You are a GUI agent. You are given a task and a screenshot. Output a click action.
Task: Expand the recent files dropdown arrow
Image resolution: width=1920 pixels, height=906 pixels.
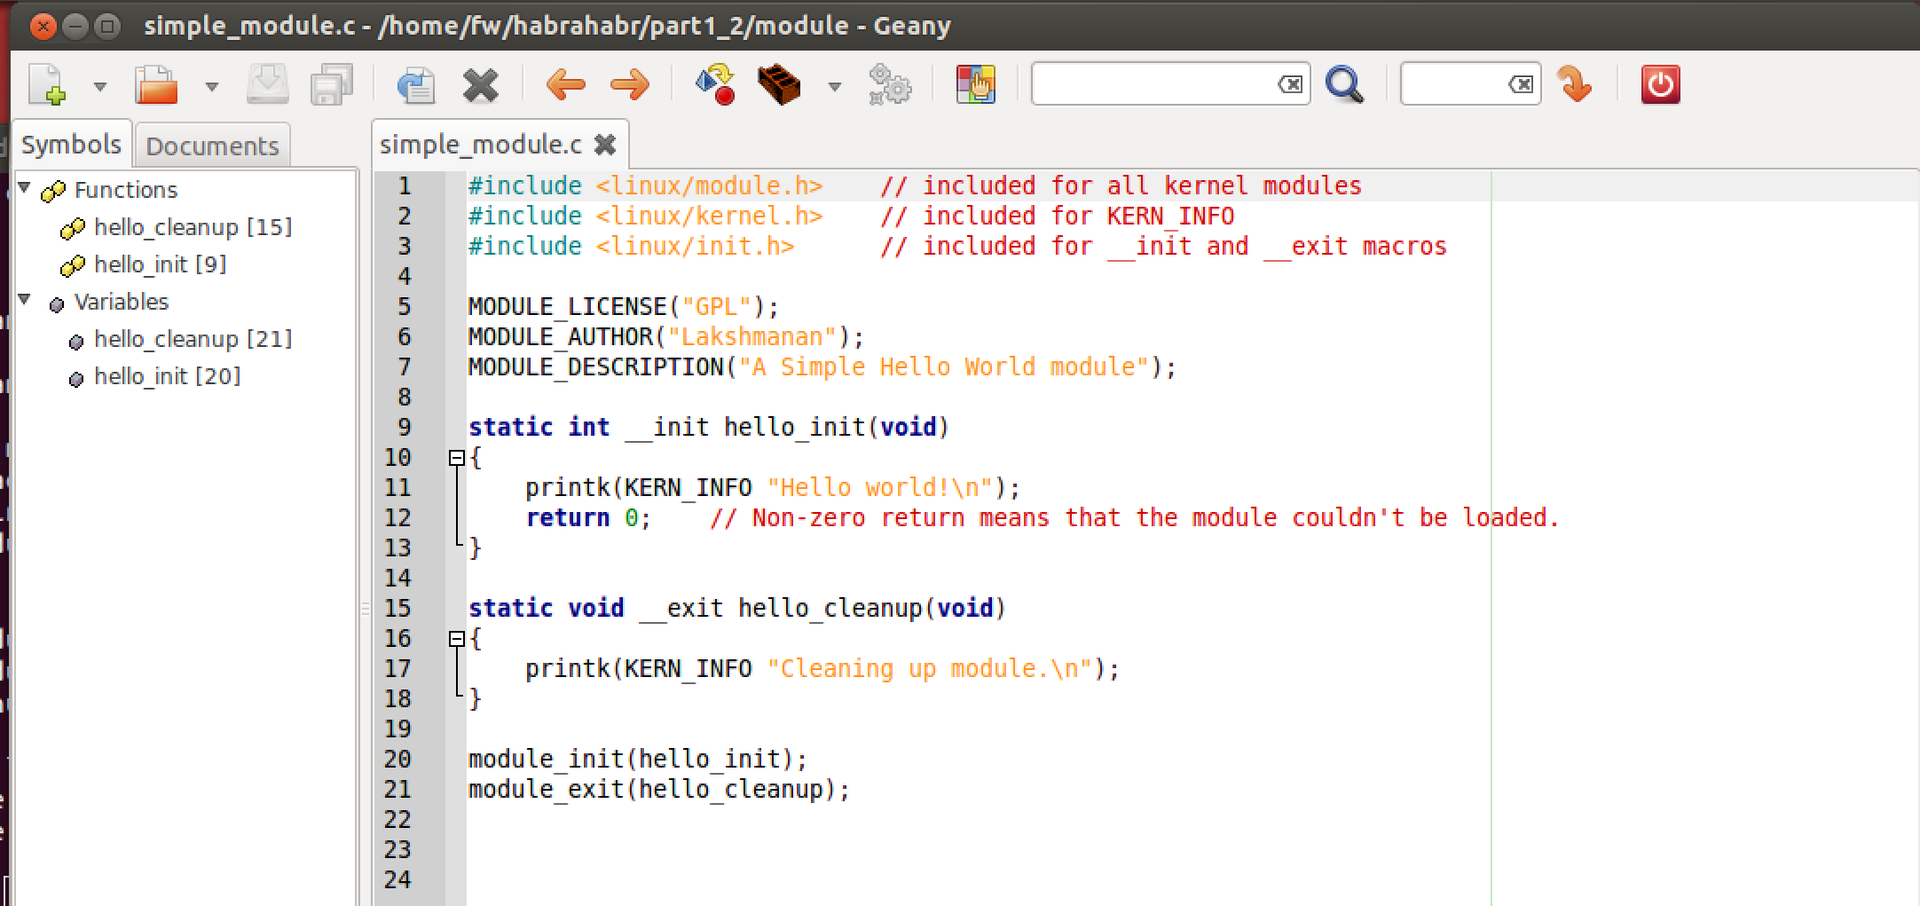pos(212,86)
